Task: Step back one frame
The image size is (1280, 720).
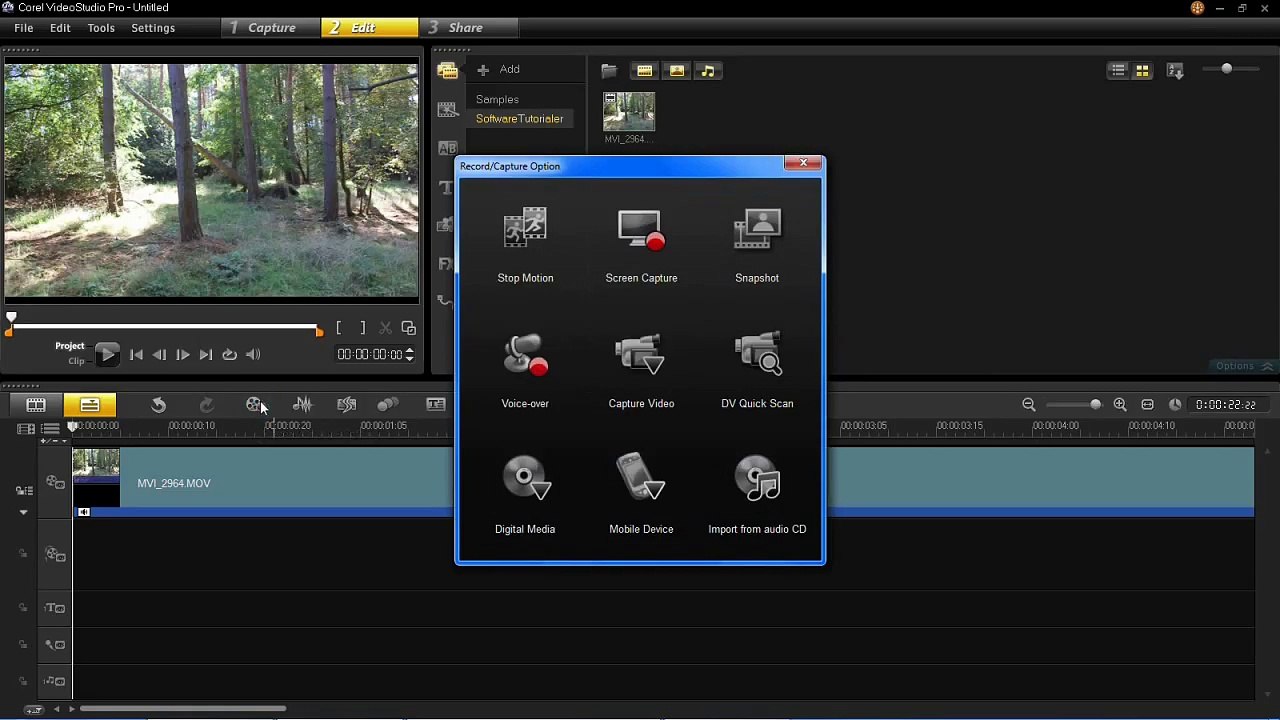Action: [x=159, y=354]
